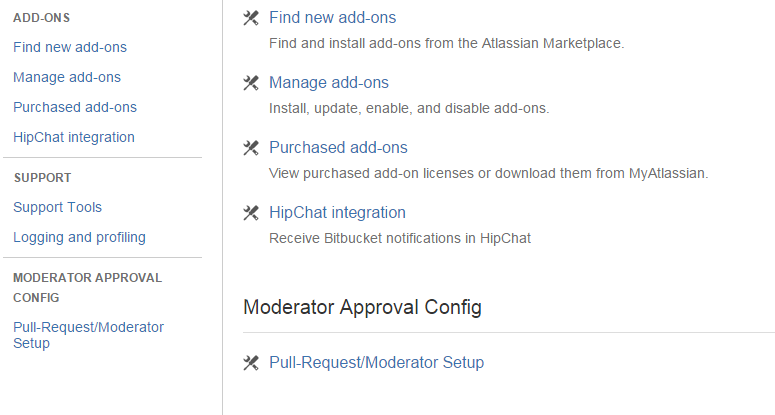This screenshot has height=415, width=775.
Task: Open the Find new add-ons main panel link
Action: coord(332,18)
